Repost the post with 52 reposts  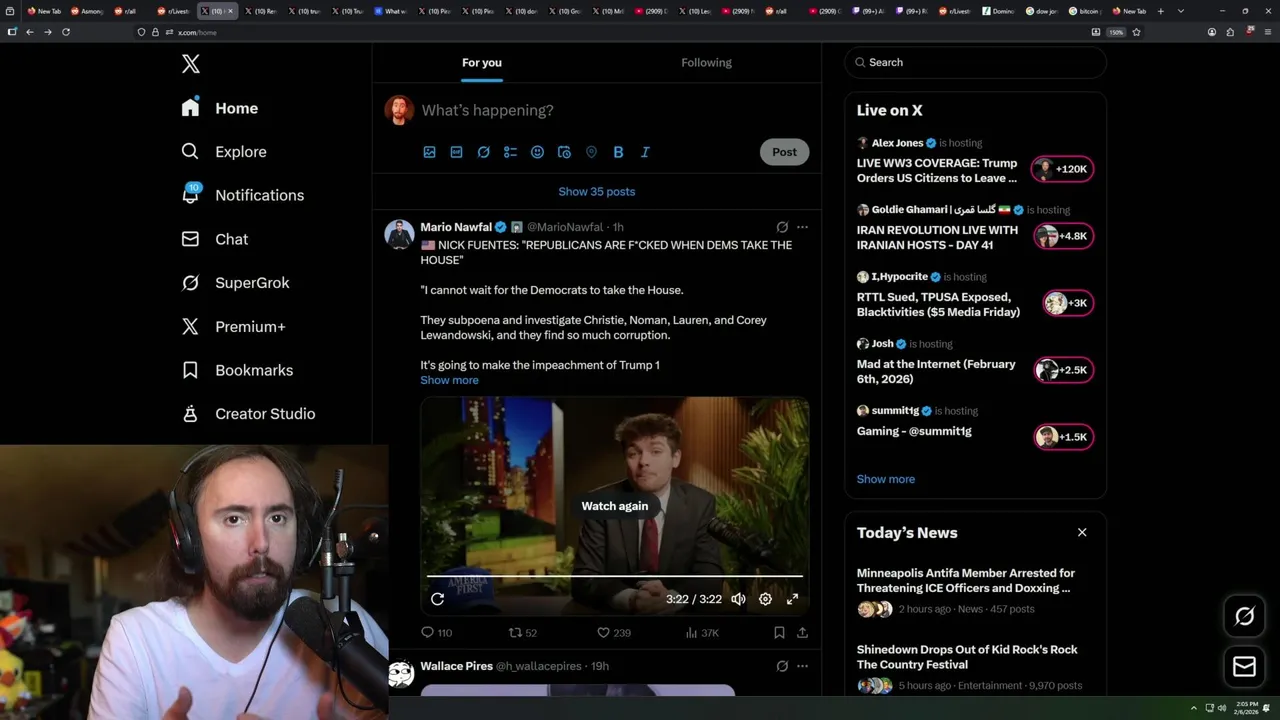point(523,633)
